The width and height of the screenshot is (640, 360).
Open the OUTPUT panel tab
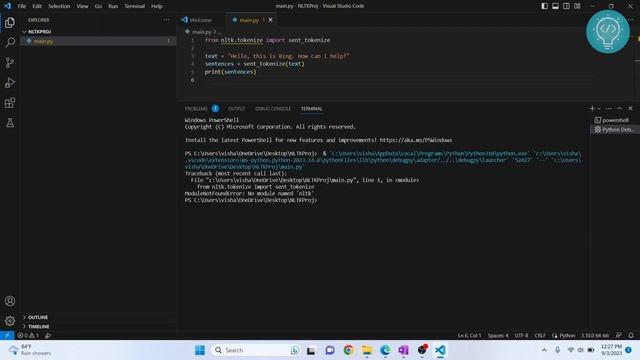236,109
